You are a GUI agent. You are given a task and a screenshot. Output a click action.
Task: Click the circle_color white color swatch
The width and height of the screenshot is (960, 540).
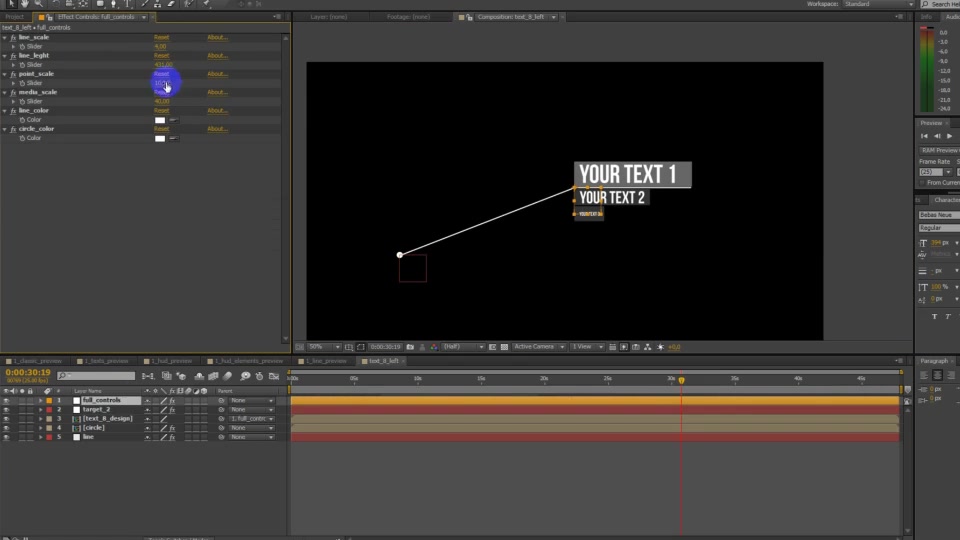coord(160,138)
